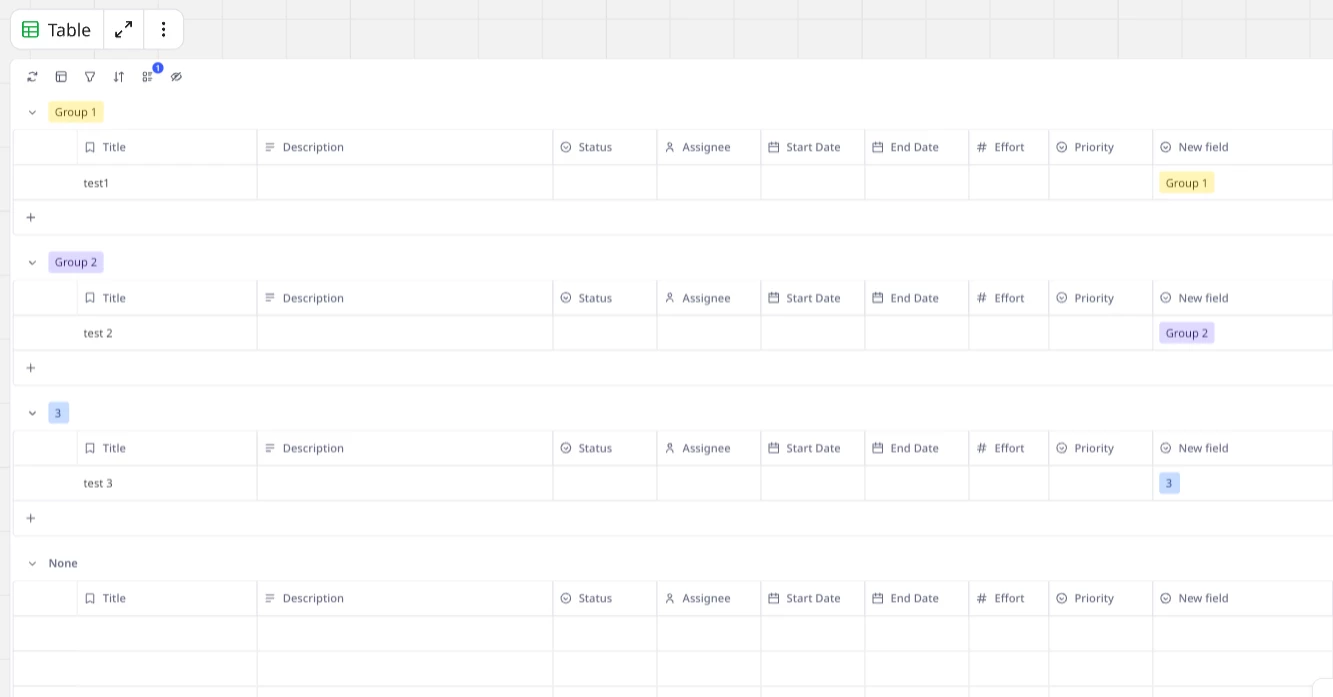Image resolution: width=1333 pixels, height=697 pixels.
Task: Add a new row under Group 2
Action: click(31, 368)
